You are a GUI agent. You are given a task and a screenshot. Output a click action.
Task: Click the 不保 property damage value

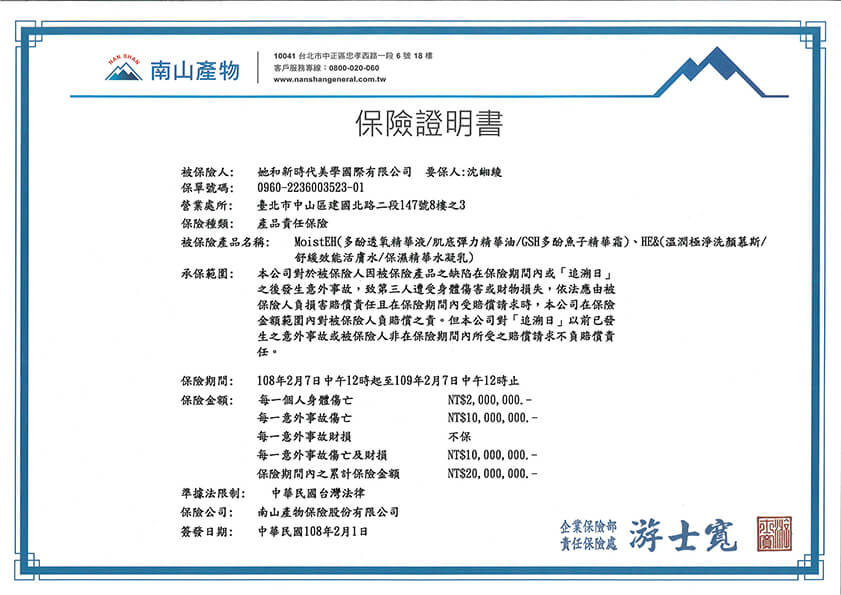coord(459,437)
